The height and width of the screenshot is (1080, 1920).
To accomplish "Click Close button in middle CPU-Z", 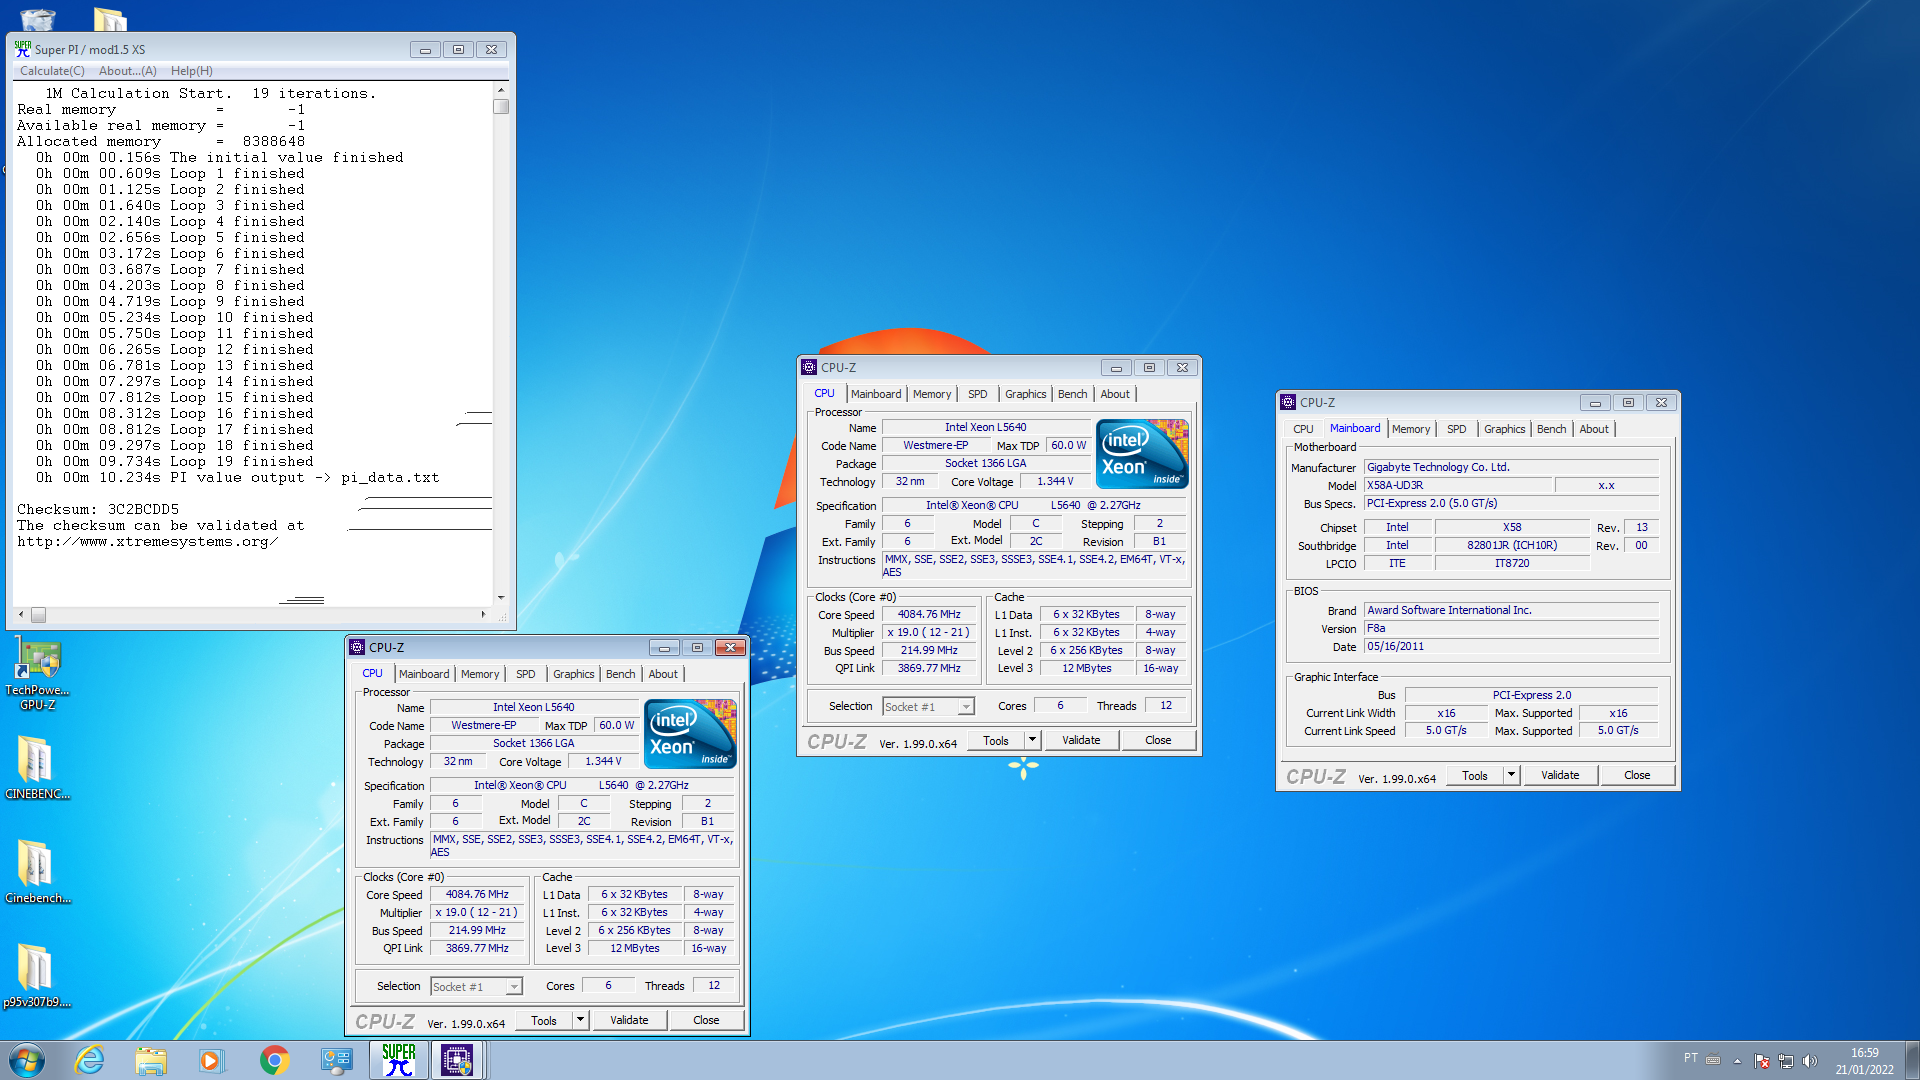I will click(x=1158, y=740).
